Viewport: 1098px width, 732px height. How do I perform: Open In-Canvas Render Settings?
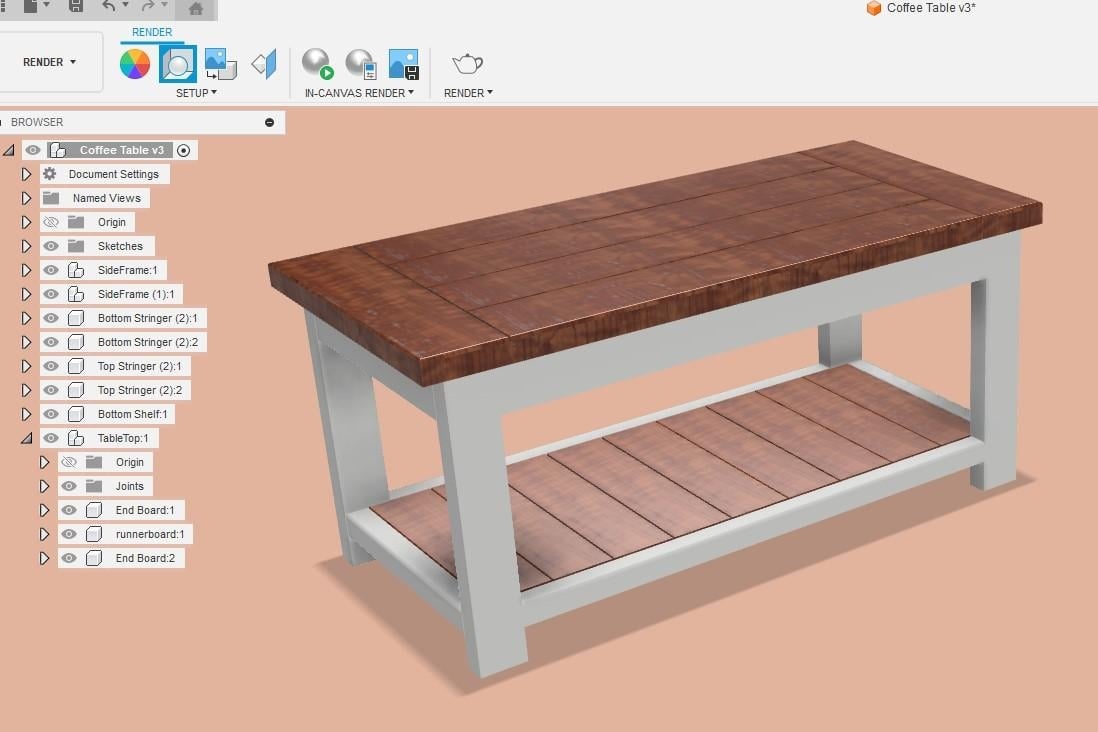click(361, 64)
